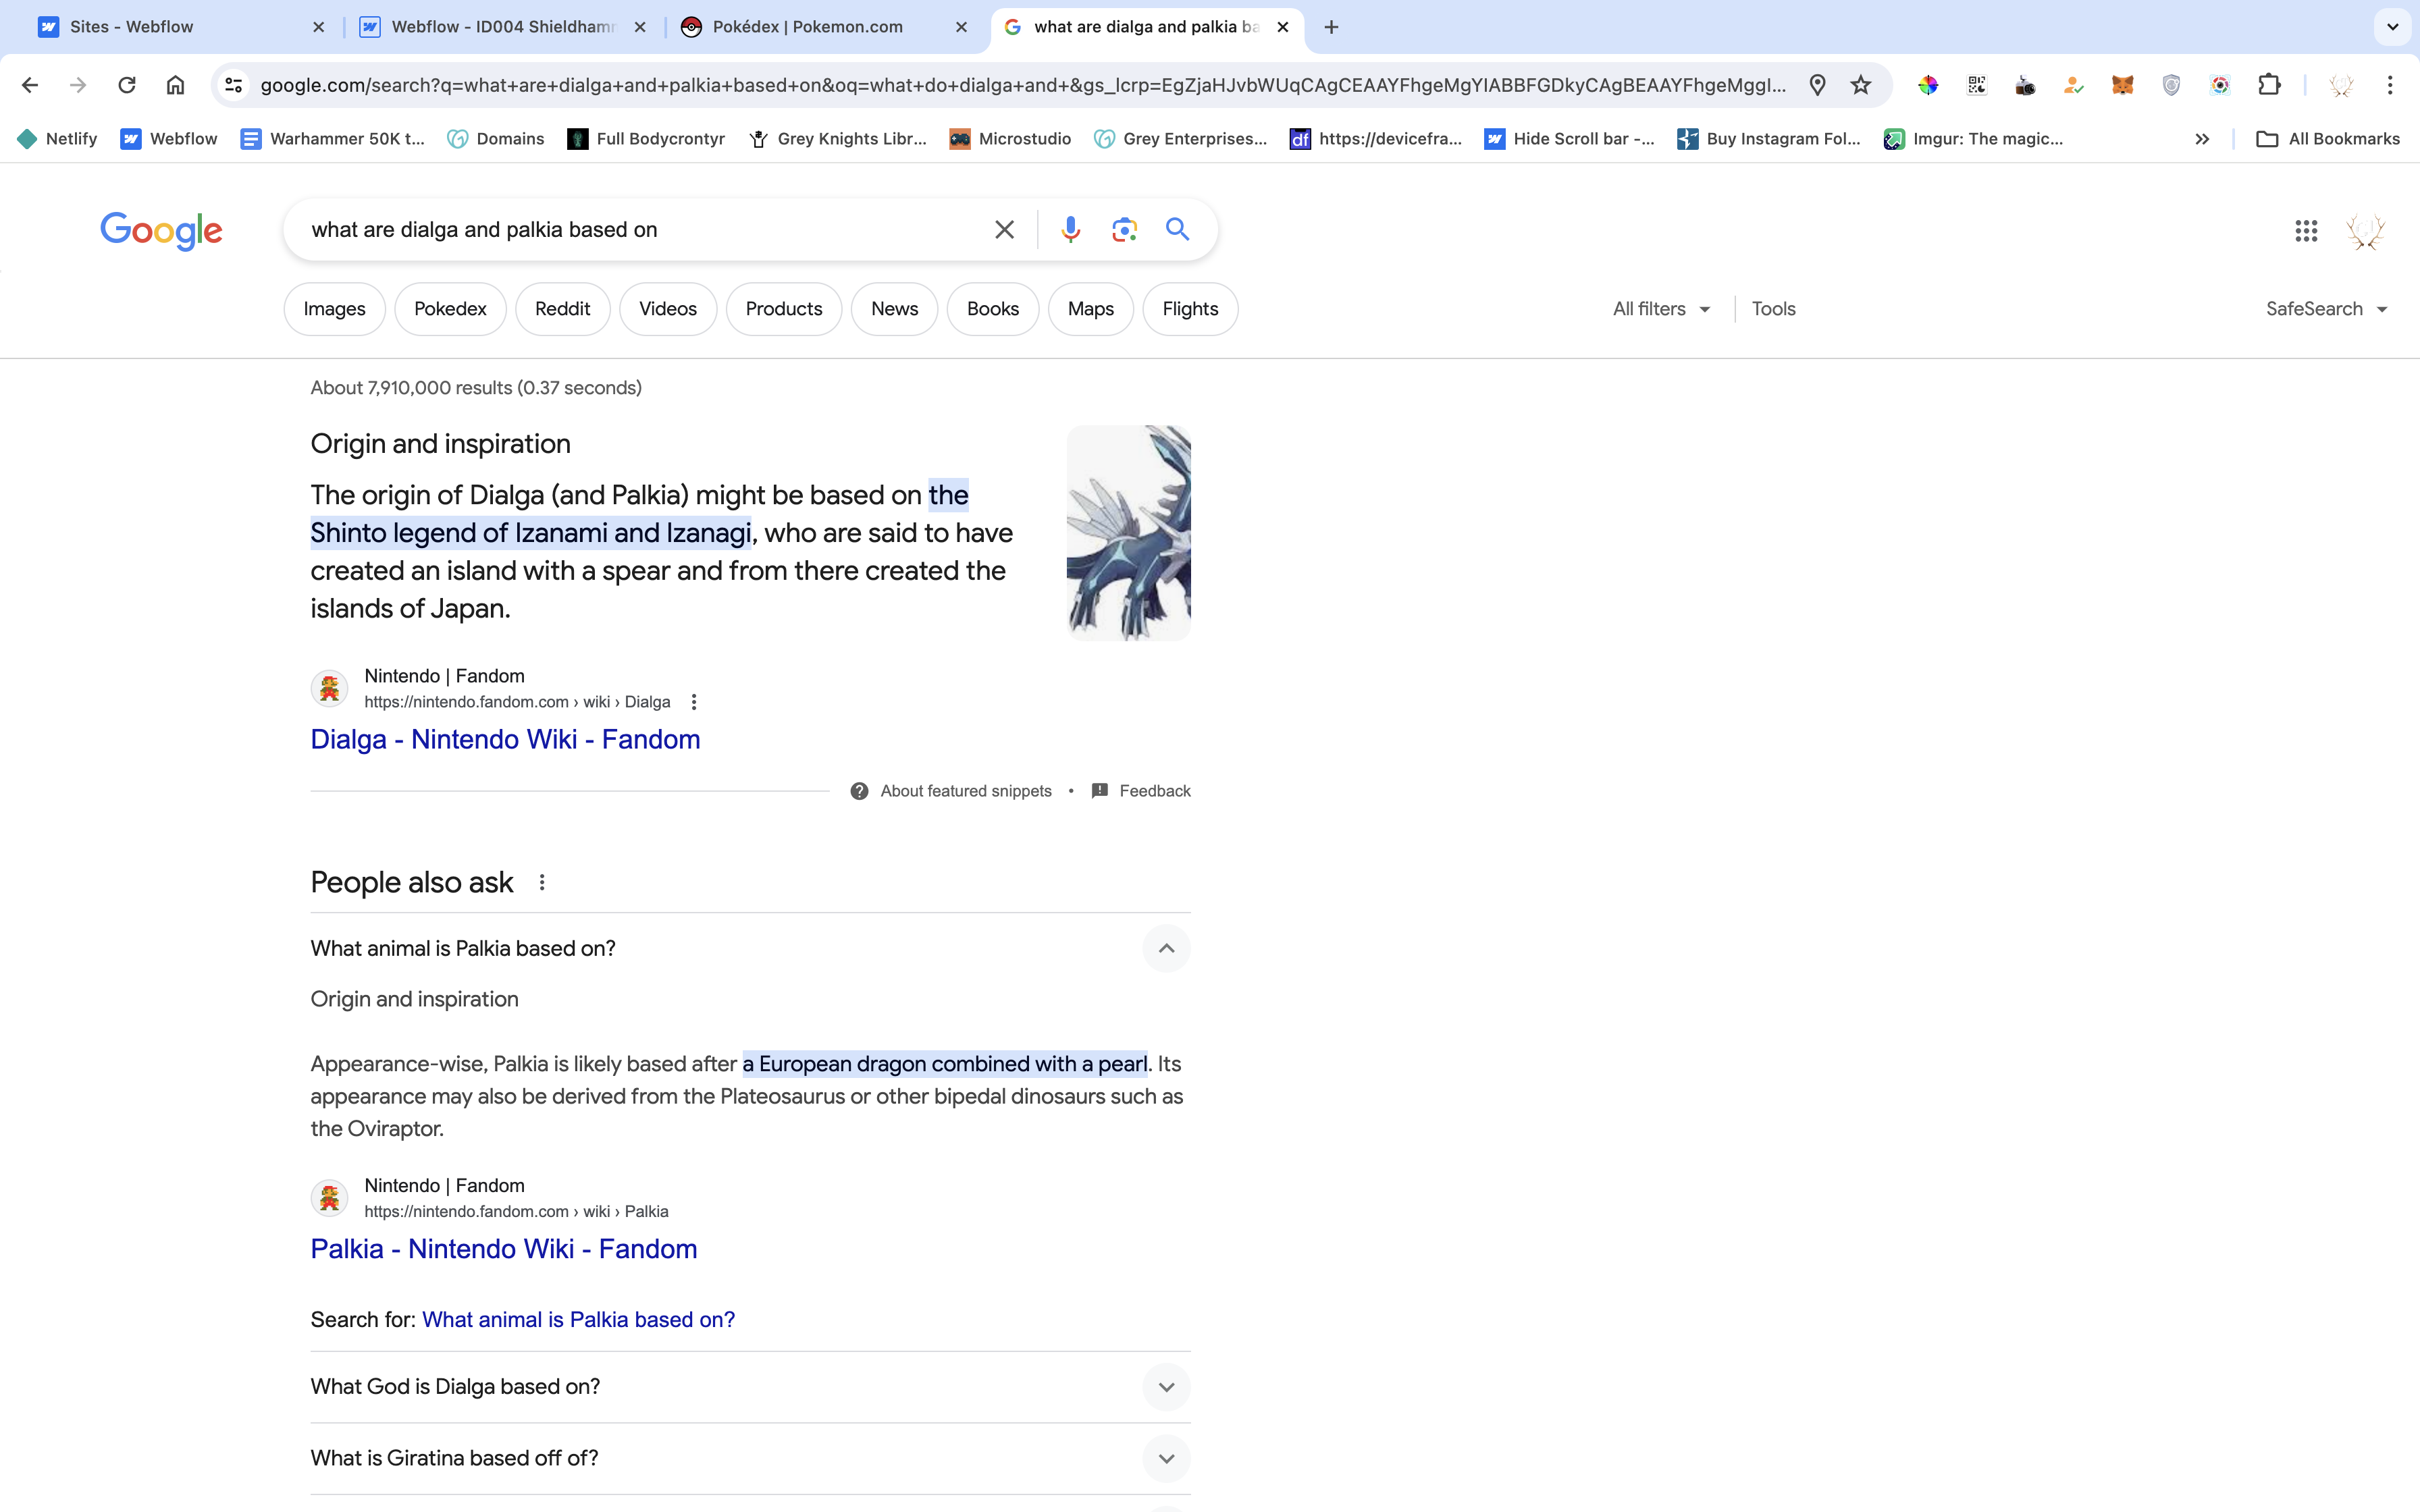Clear the search box text
The height and width of the screenshot is (1512, 2420).
1004,229
